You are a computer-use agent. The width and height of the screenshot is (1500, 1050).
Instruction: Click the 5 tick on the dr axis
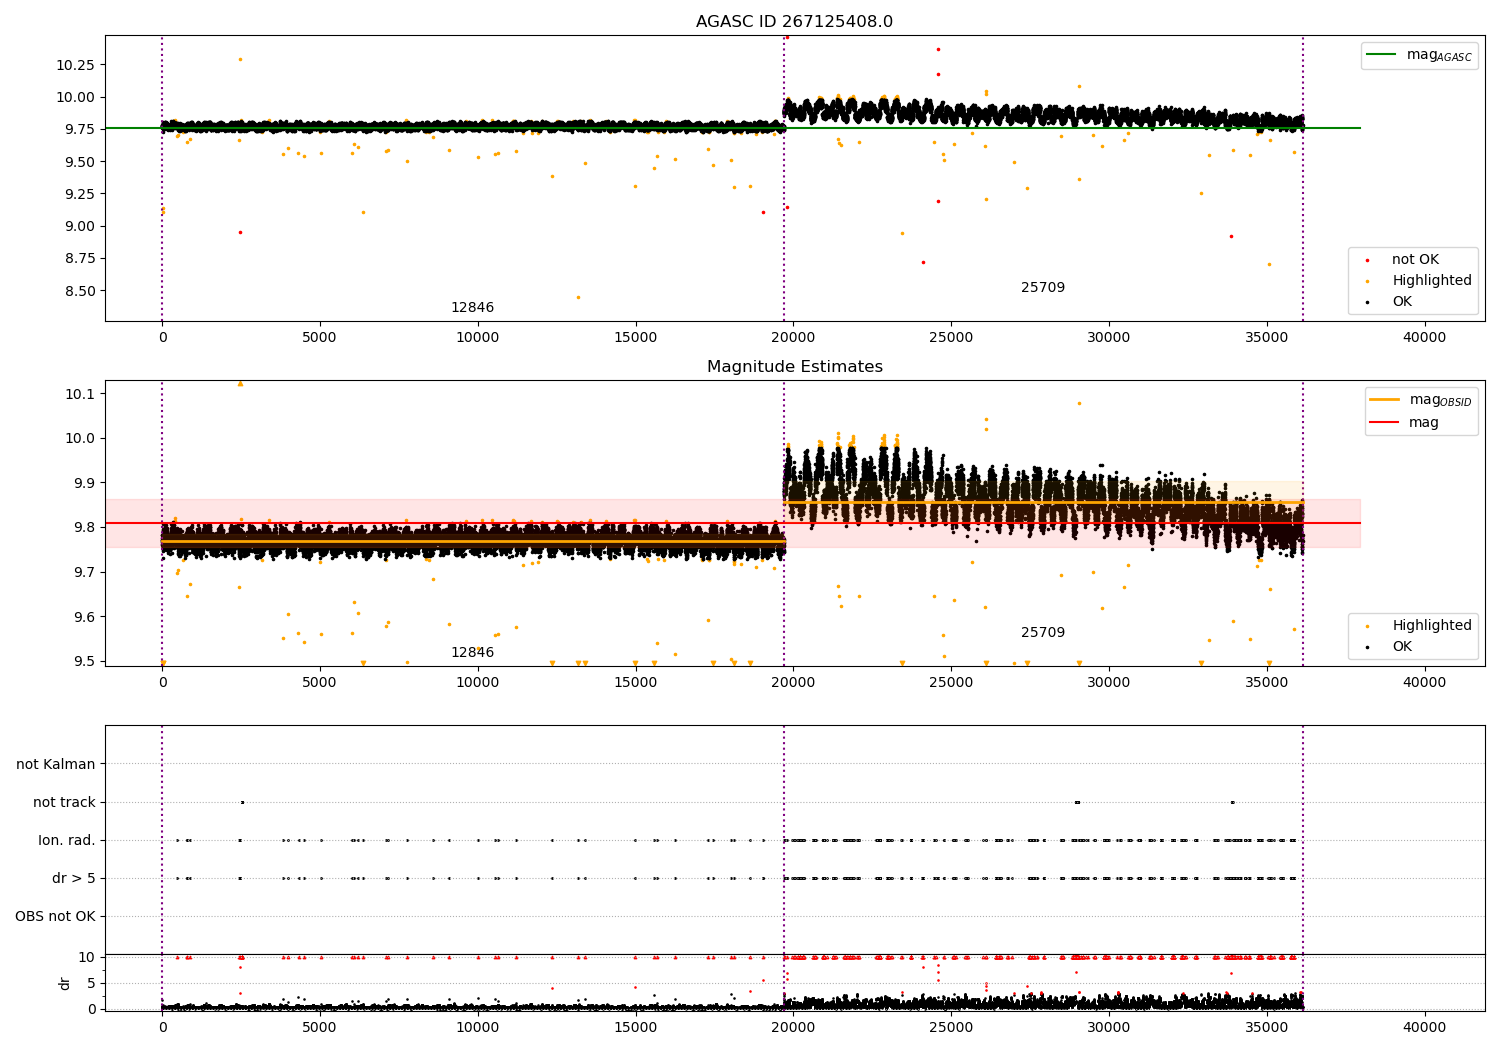[92, 983]
